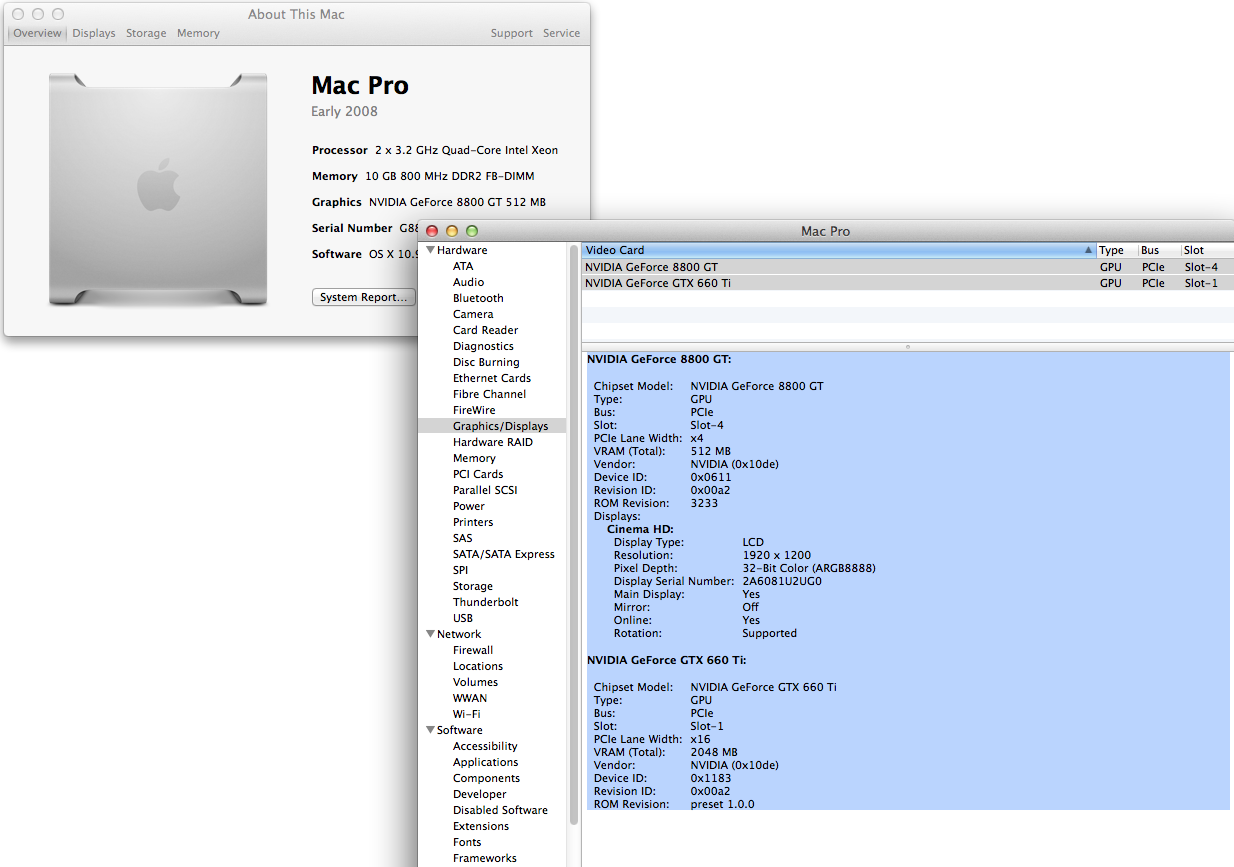
Task: Select SAS in the sidebar
Action: [462, 538]
